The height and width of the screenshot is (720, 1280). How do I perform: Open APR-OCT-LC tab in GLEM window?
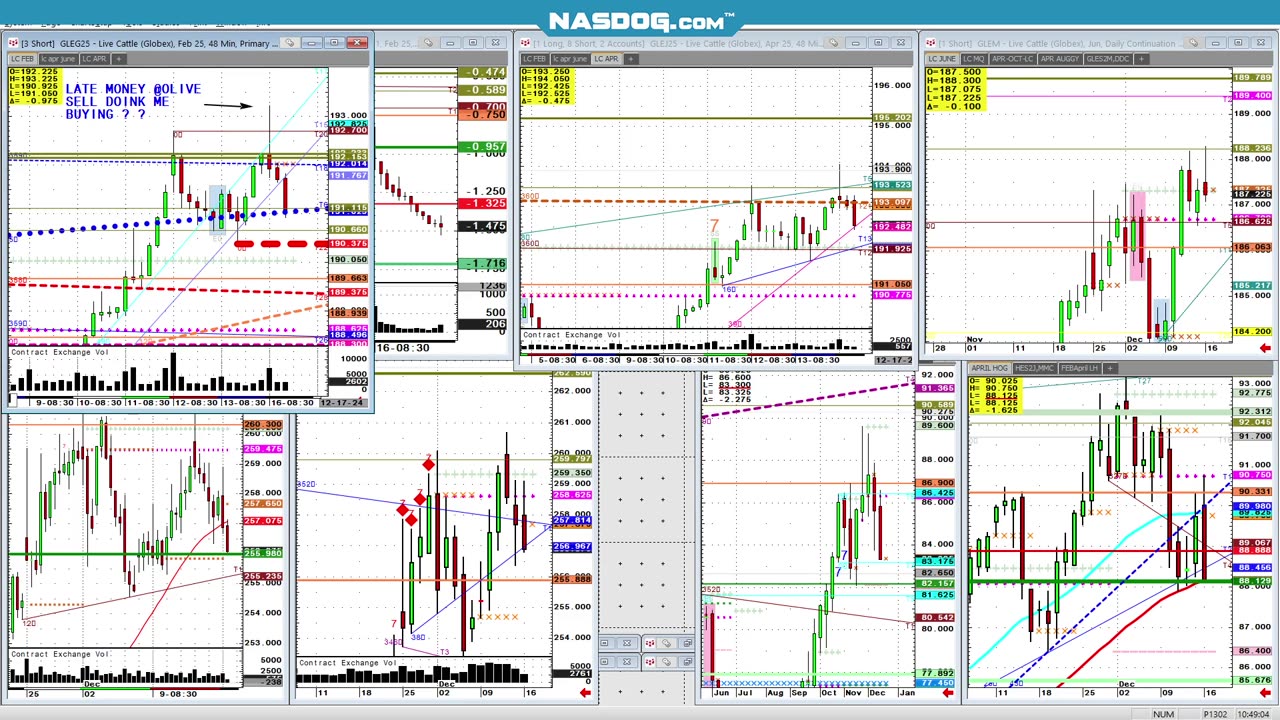pos(1012,59)
